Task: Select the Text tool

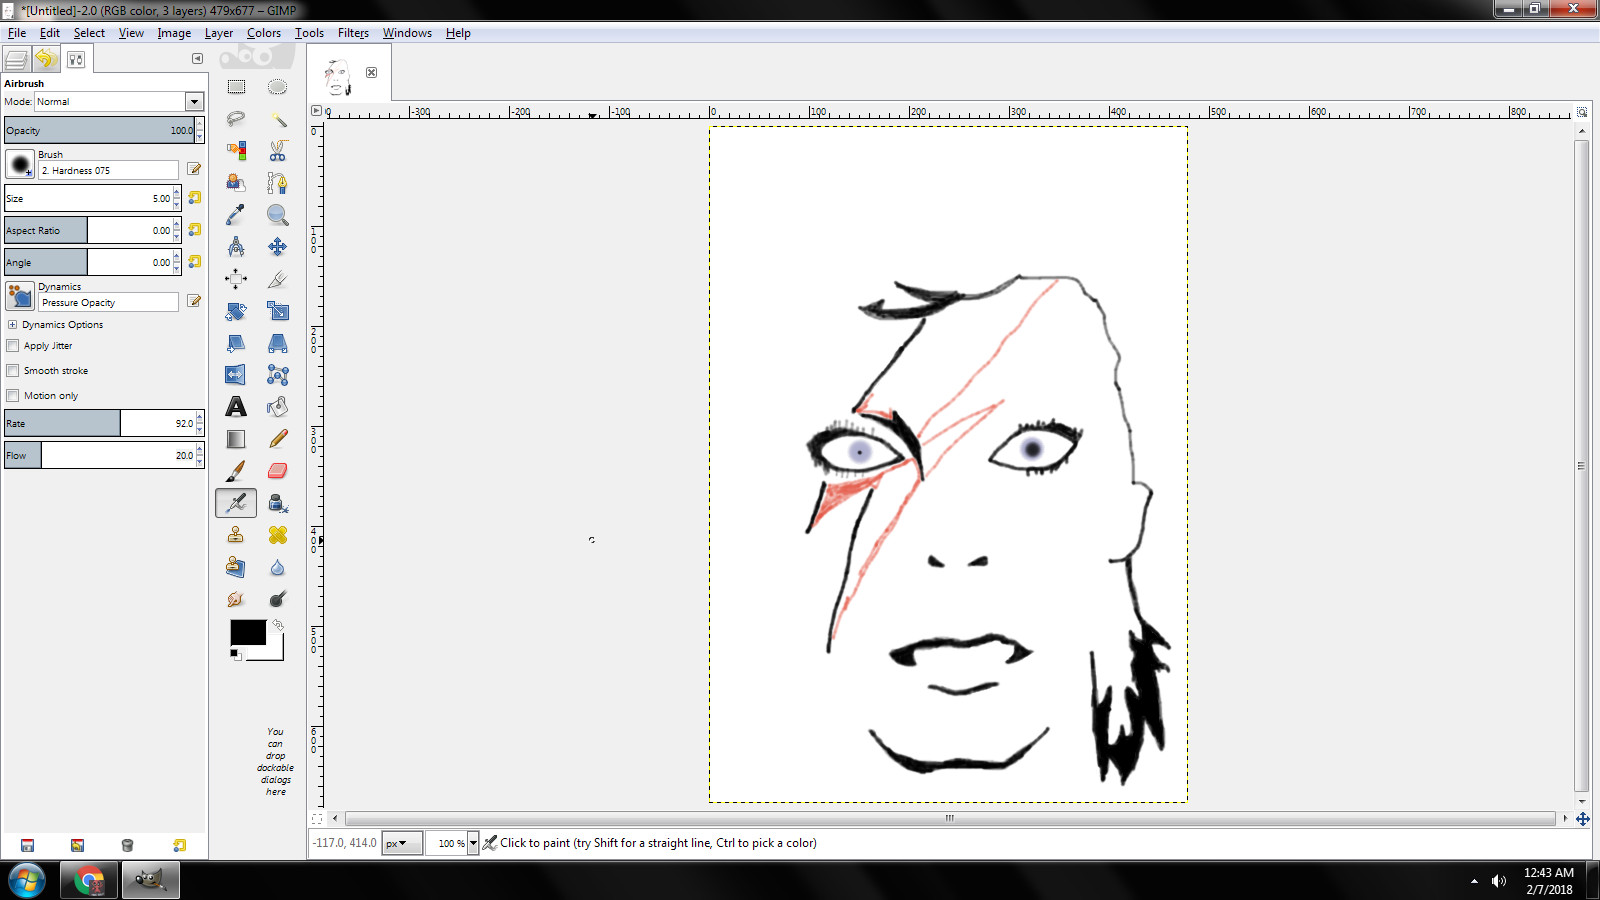Action: 236,407
